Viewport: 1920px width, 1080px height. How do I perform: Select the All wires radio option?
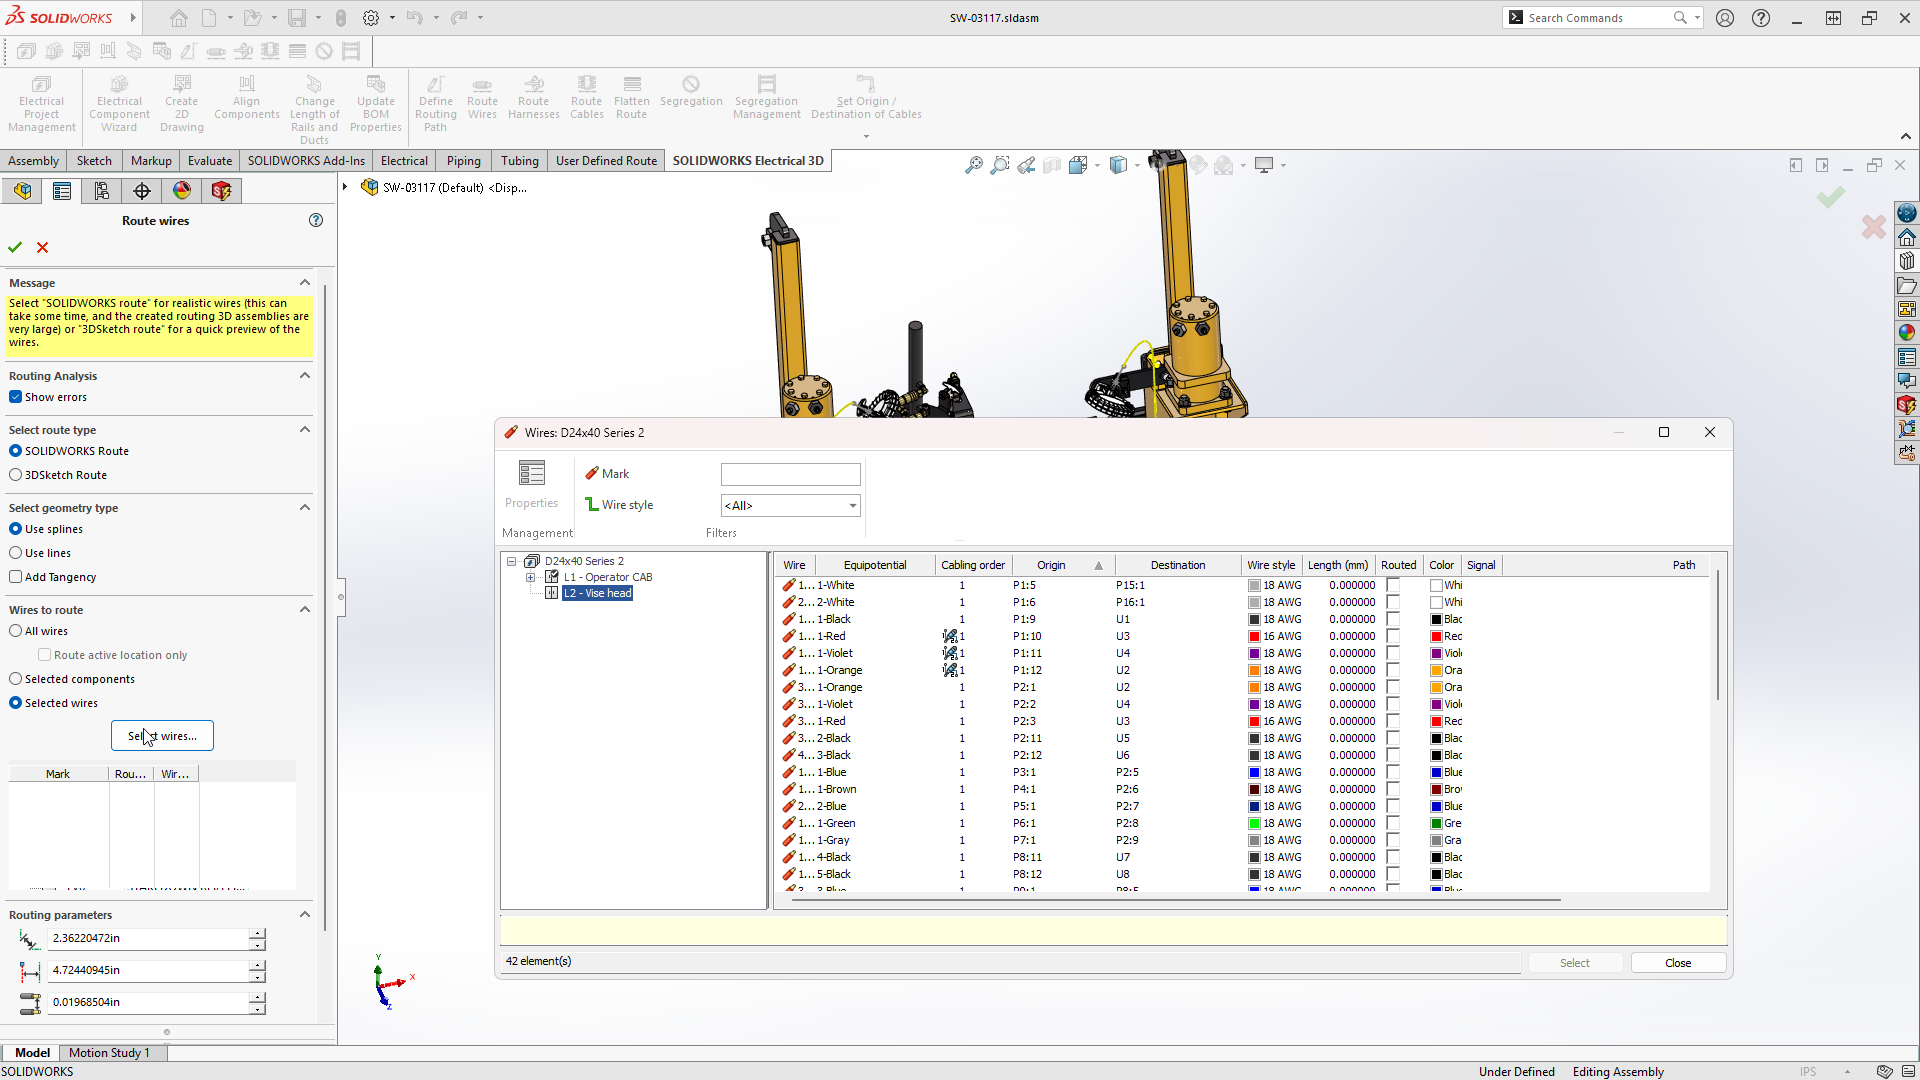(x=16, y=631)
